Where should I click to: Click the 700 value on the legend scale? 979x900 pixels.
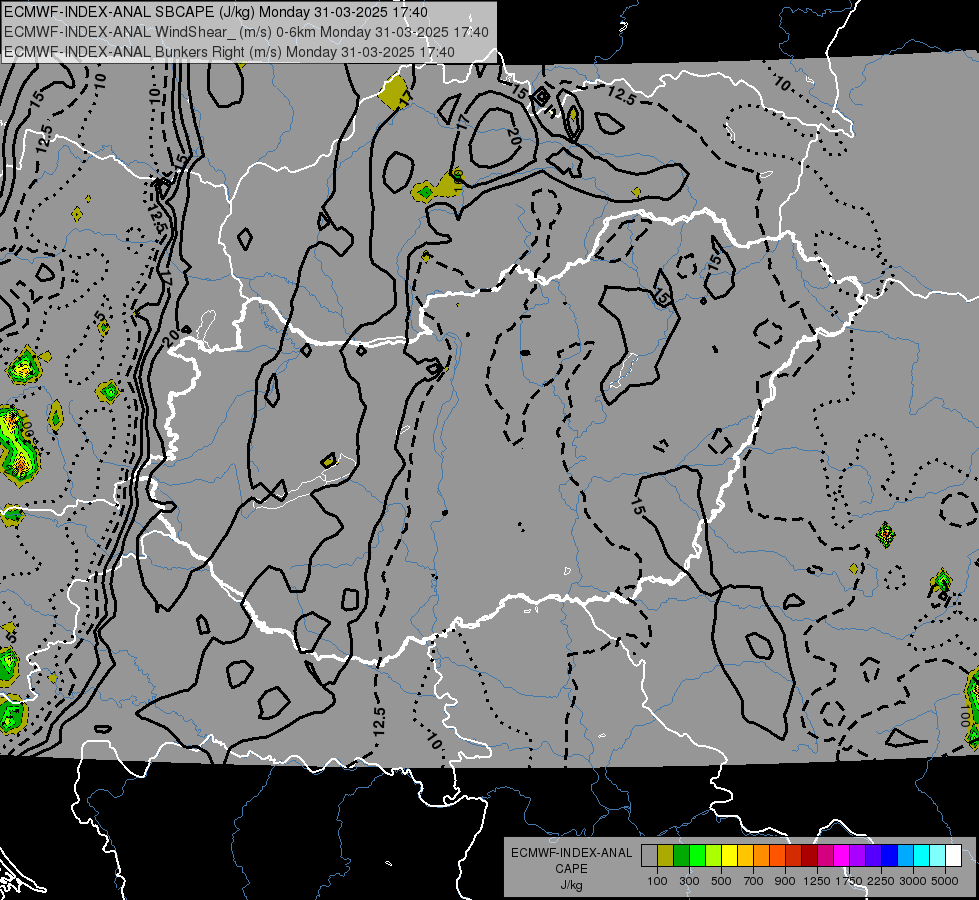point(754,881)
